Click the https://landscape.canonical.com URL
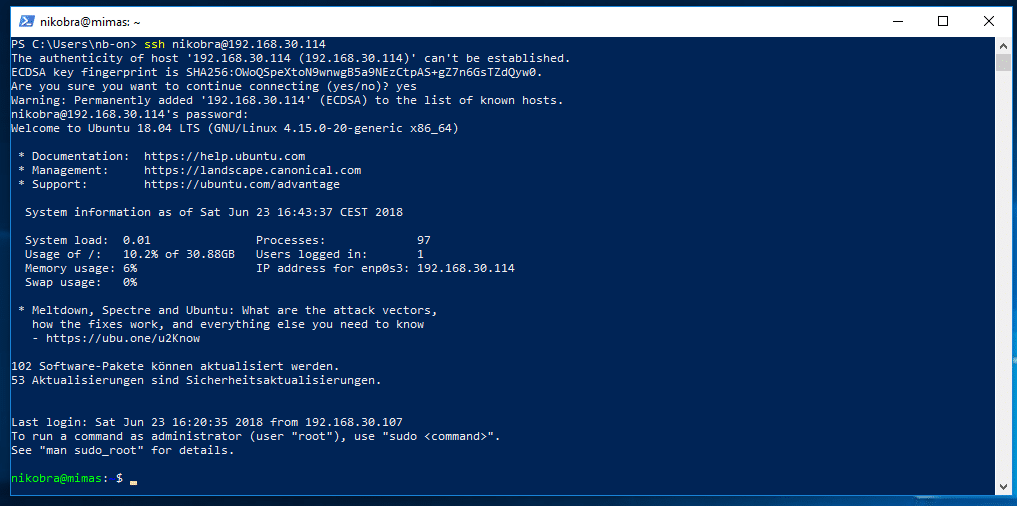The height and width of the screenshot is (506, 1017). pos(252,171)
